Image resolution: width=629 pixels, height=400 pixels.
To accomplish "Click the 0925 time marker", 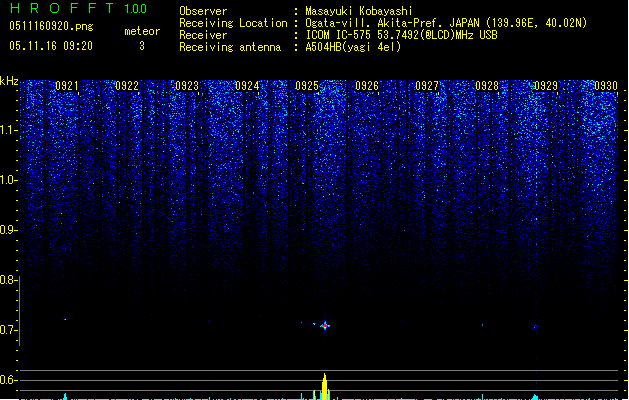I will [x=307, y=86].
